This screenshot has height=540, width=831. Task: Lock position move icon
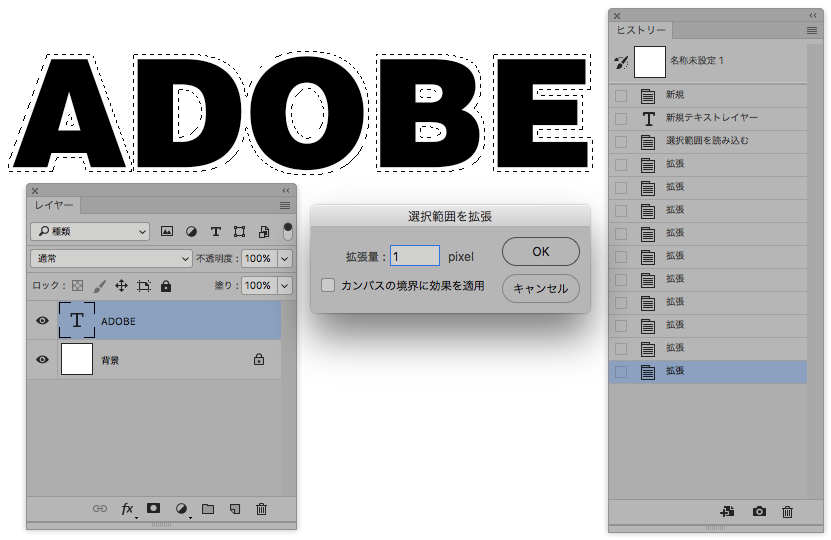pyautogui.click(x=121, y=286)
